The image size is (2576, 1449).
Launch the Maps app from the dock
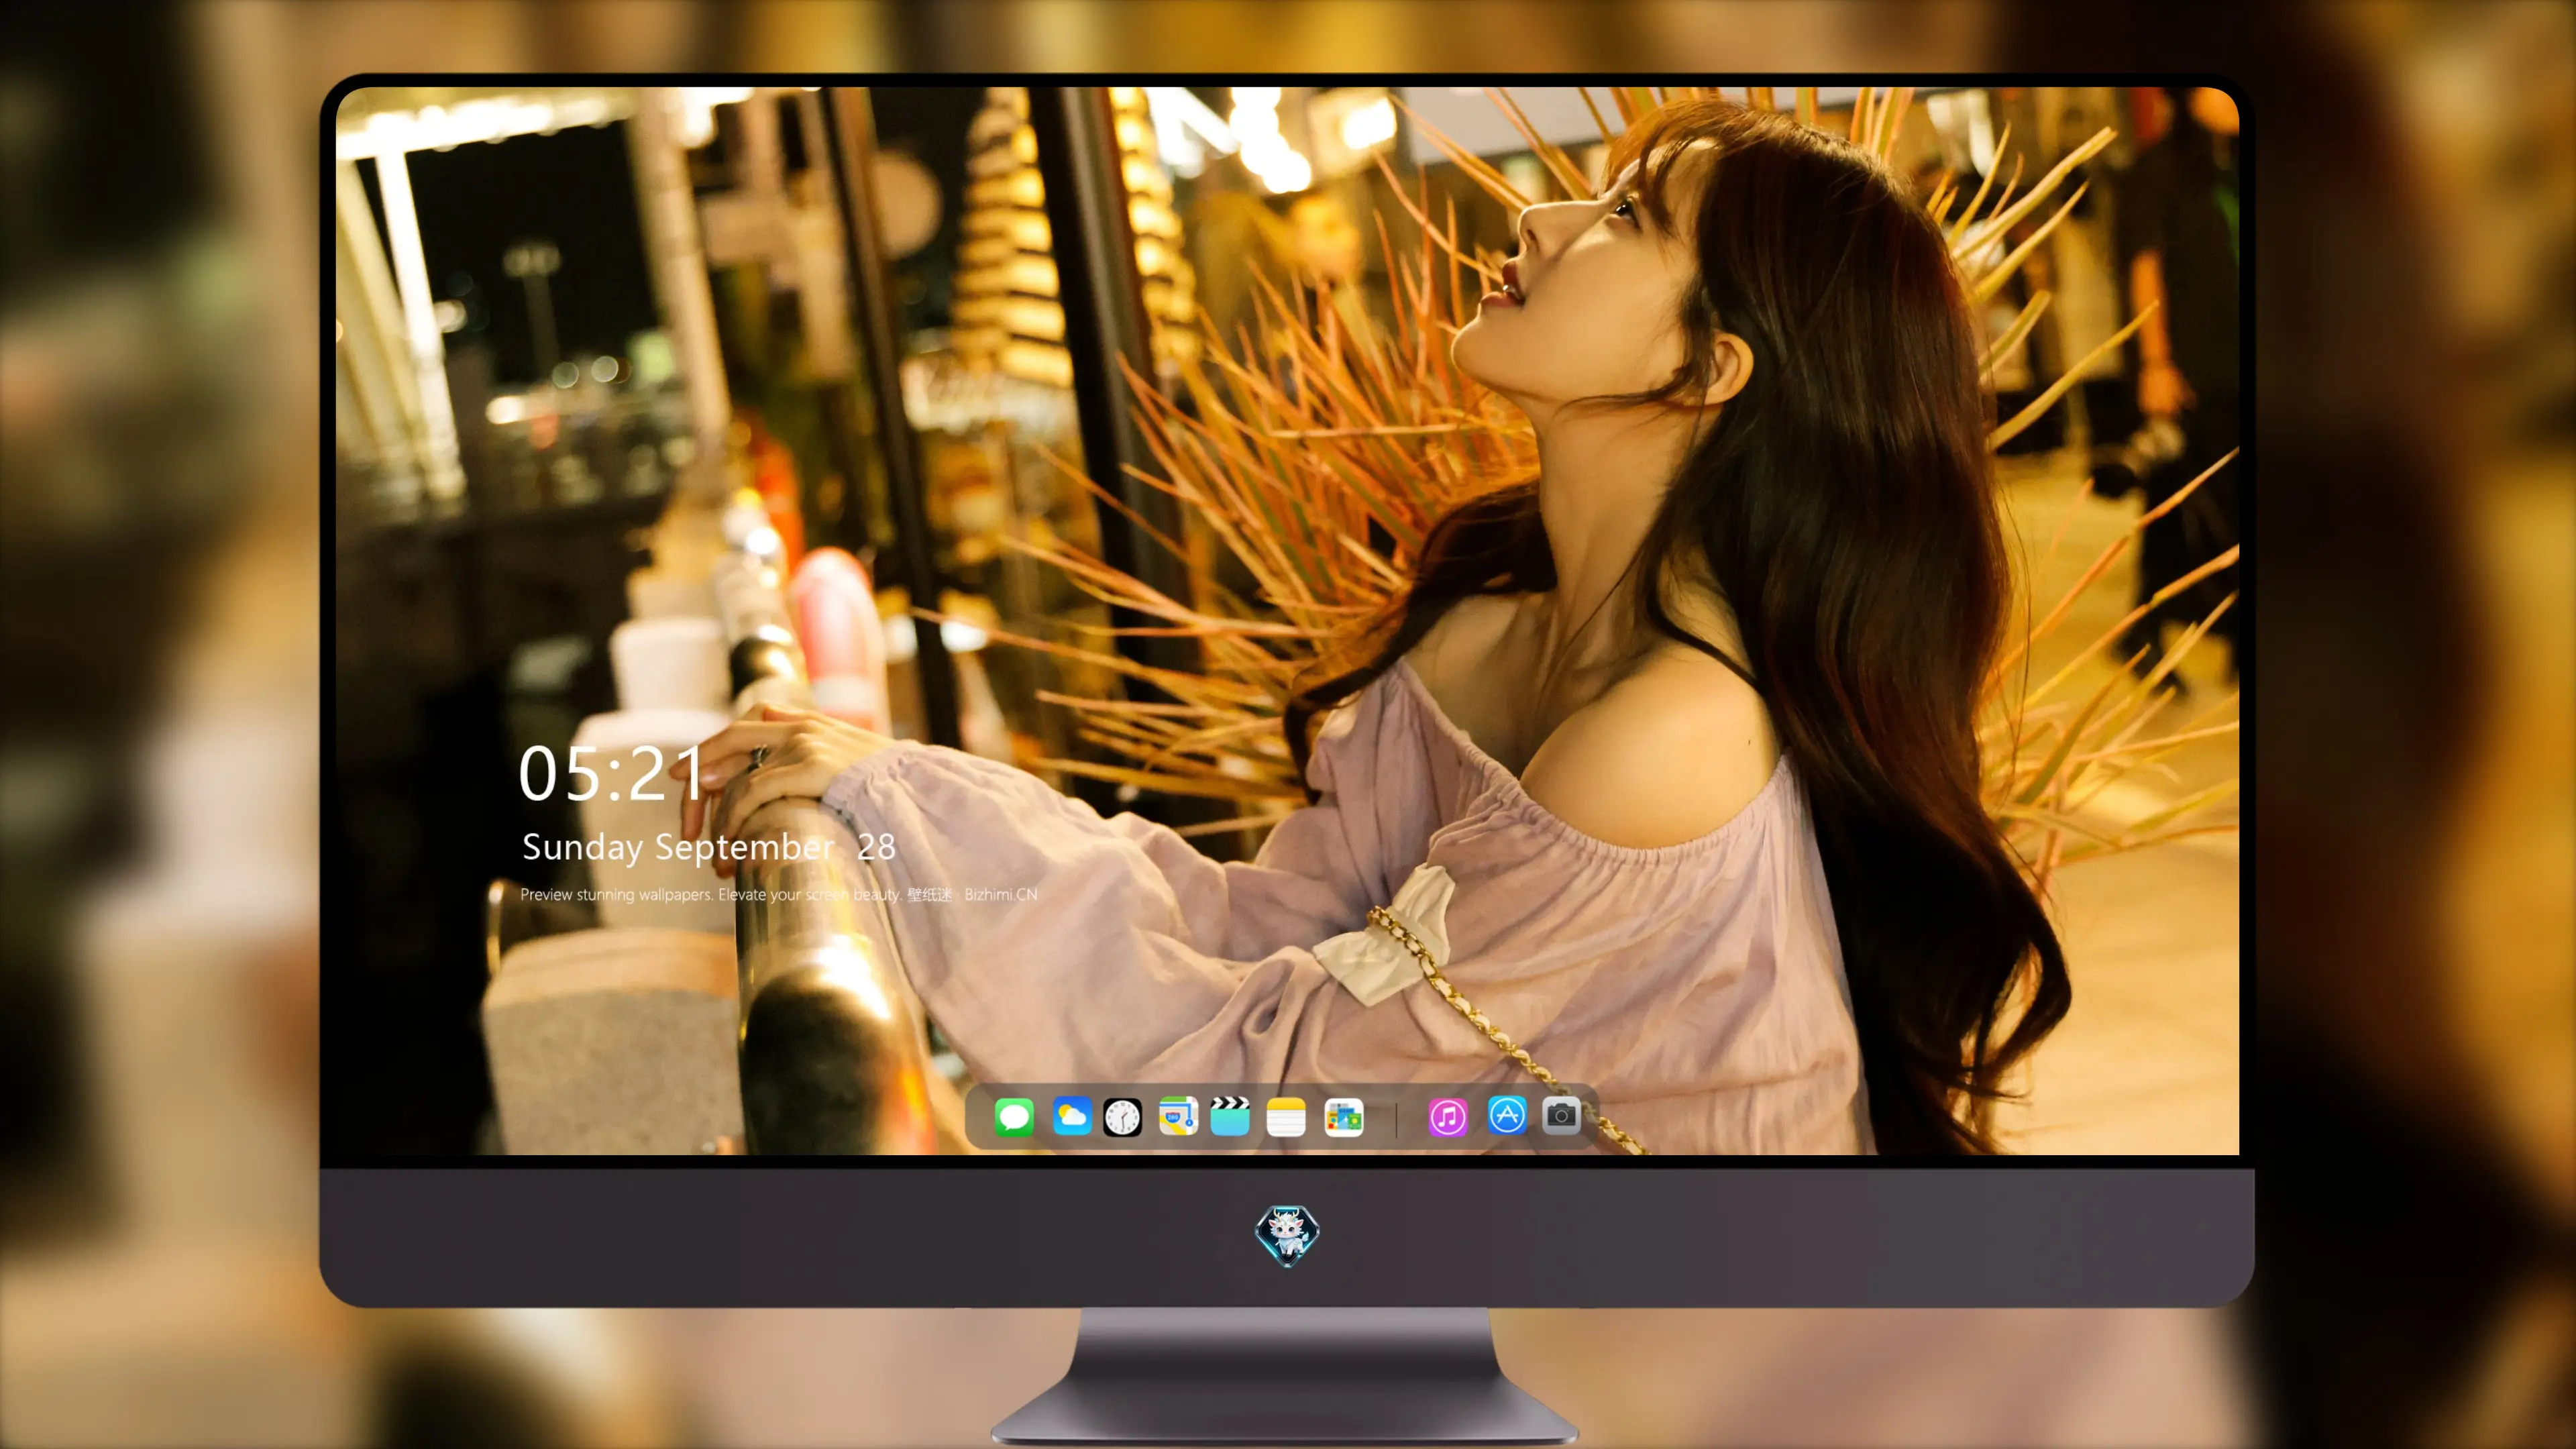pyautogui.click(x=1178, y=1116)
